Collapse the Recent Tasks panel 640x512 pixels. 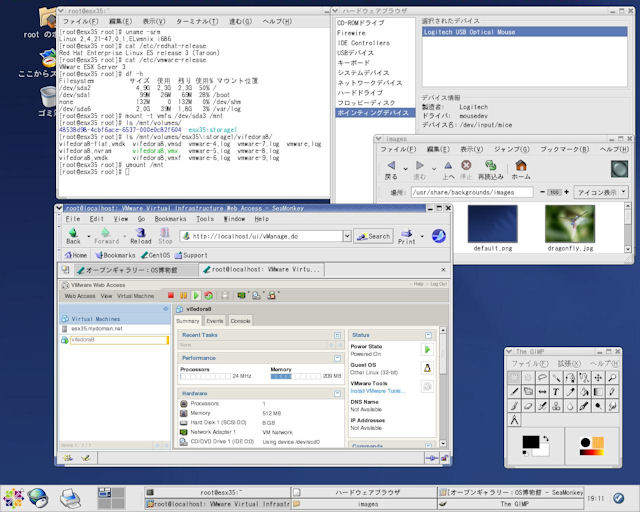point(338,335)
